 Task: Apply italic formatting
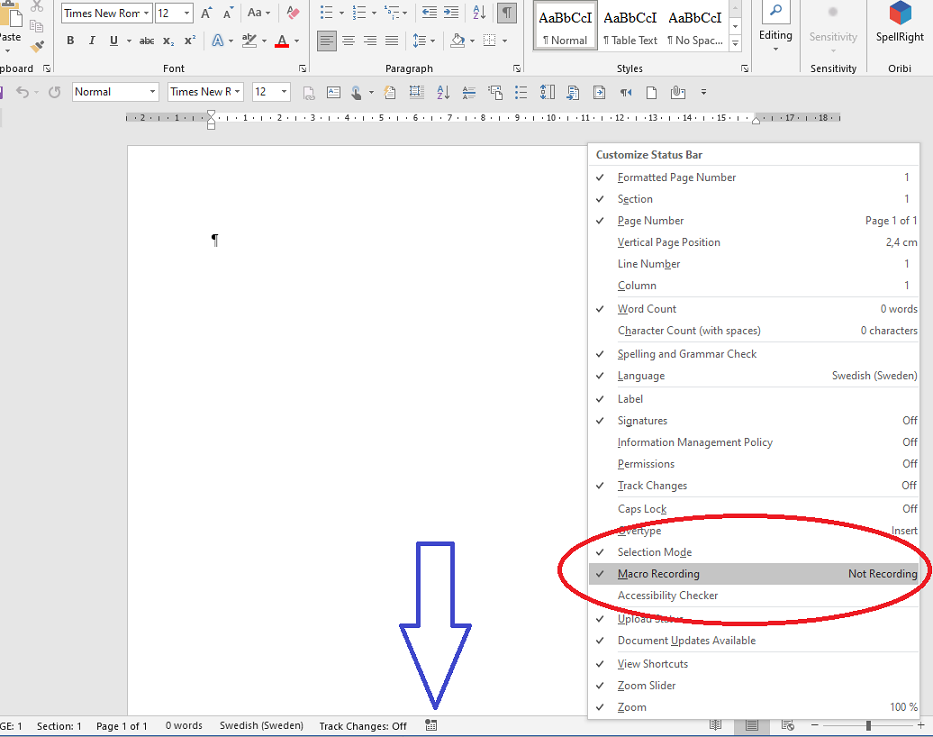[x=92, y=40]
